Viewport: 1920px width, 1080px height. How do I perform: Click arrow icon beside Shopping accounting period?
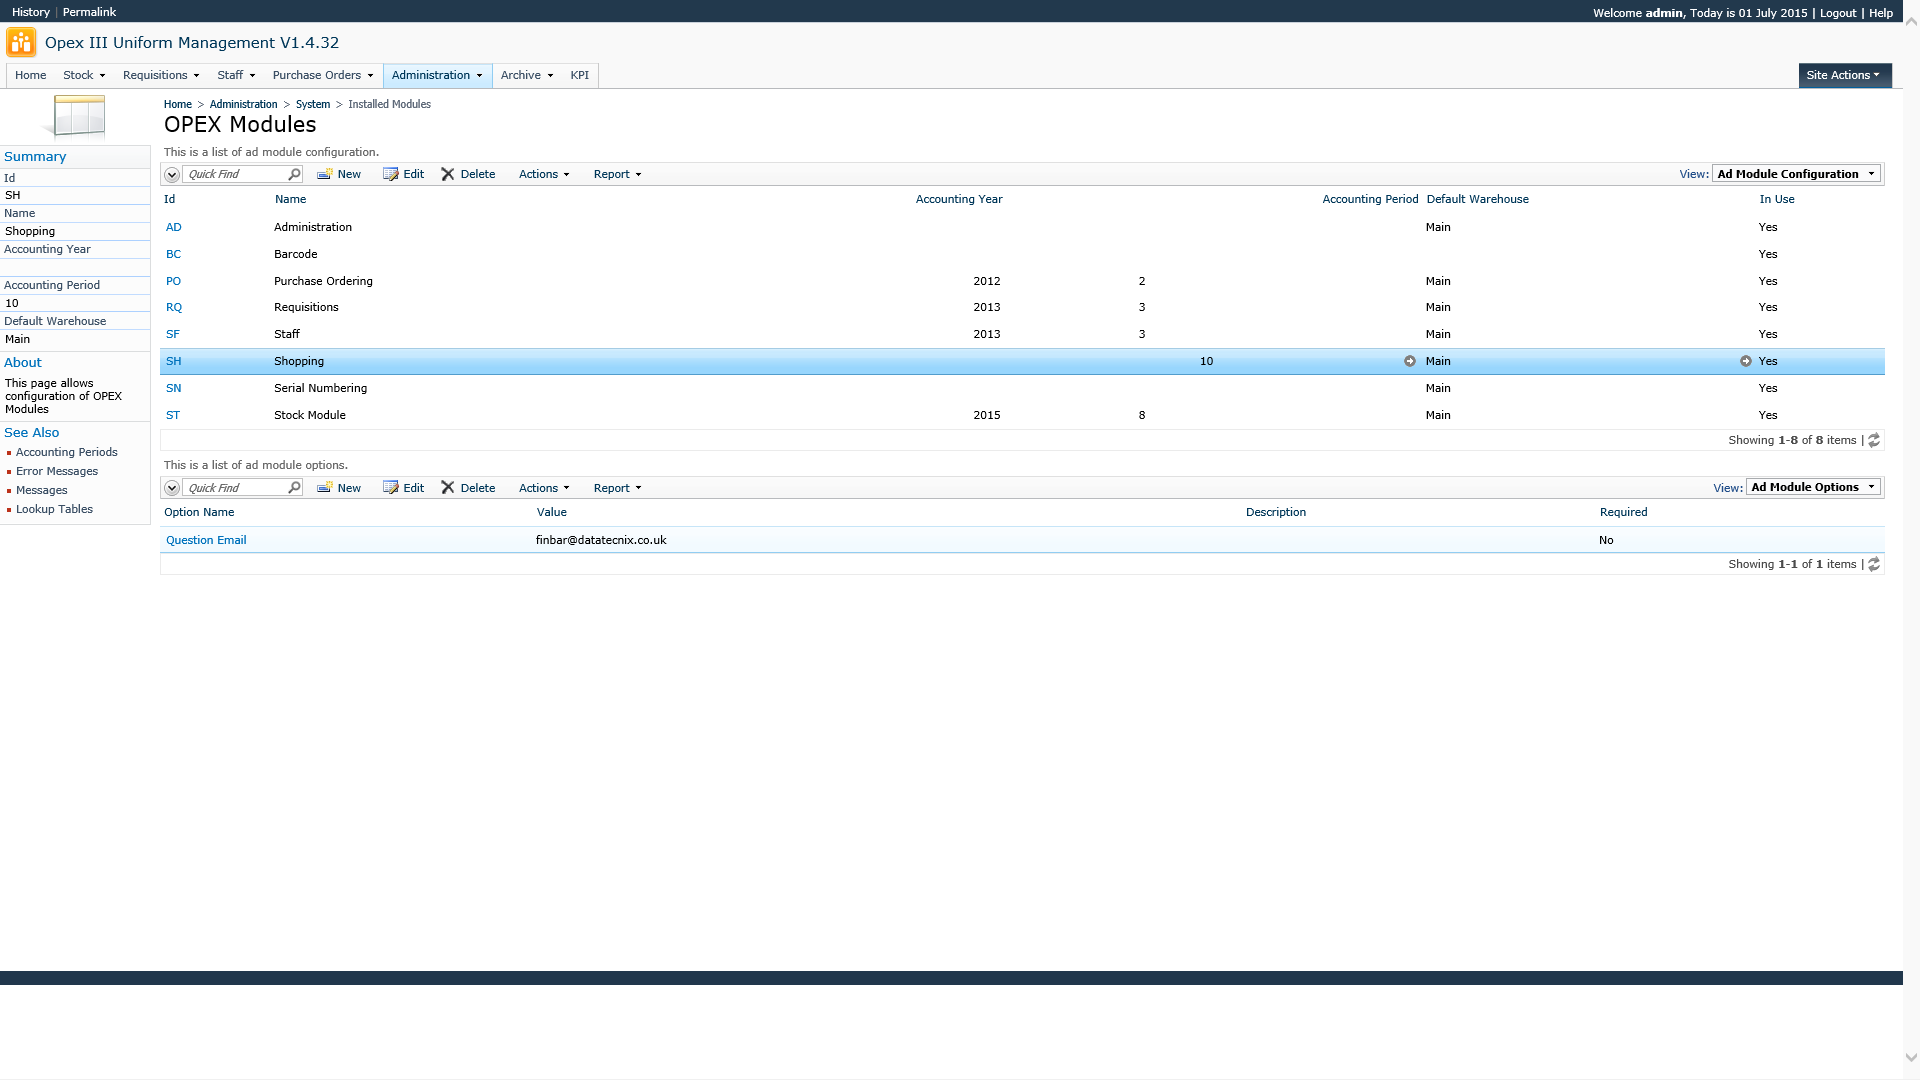click(1410, 361)
